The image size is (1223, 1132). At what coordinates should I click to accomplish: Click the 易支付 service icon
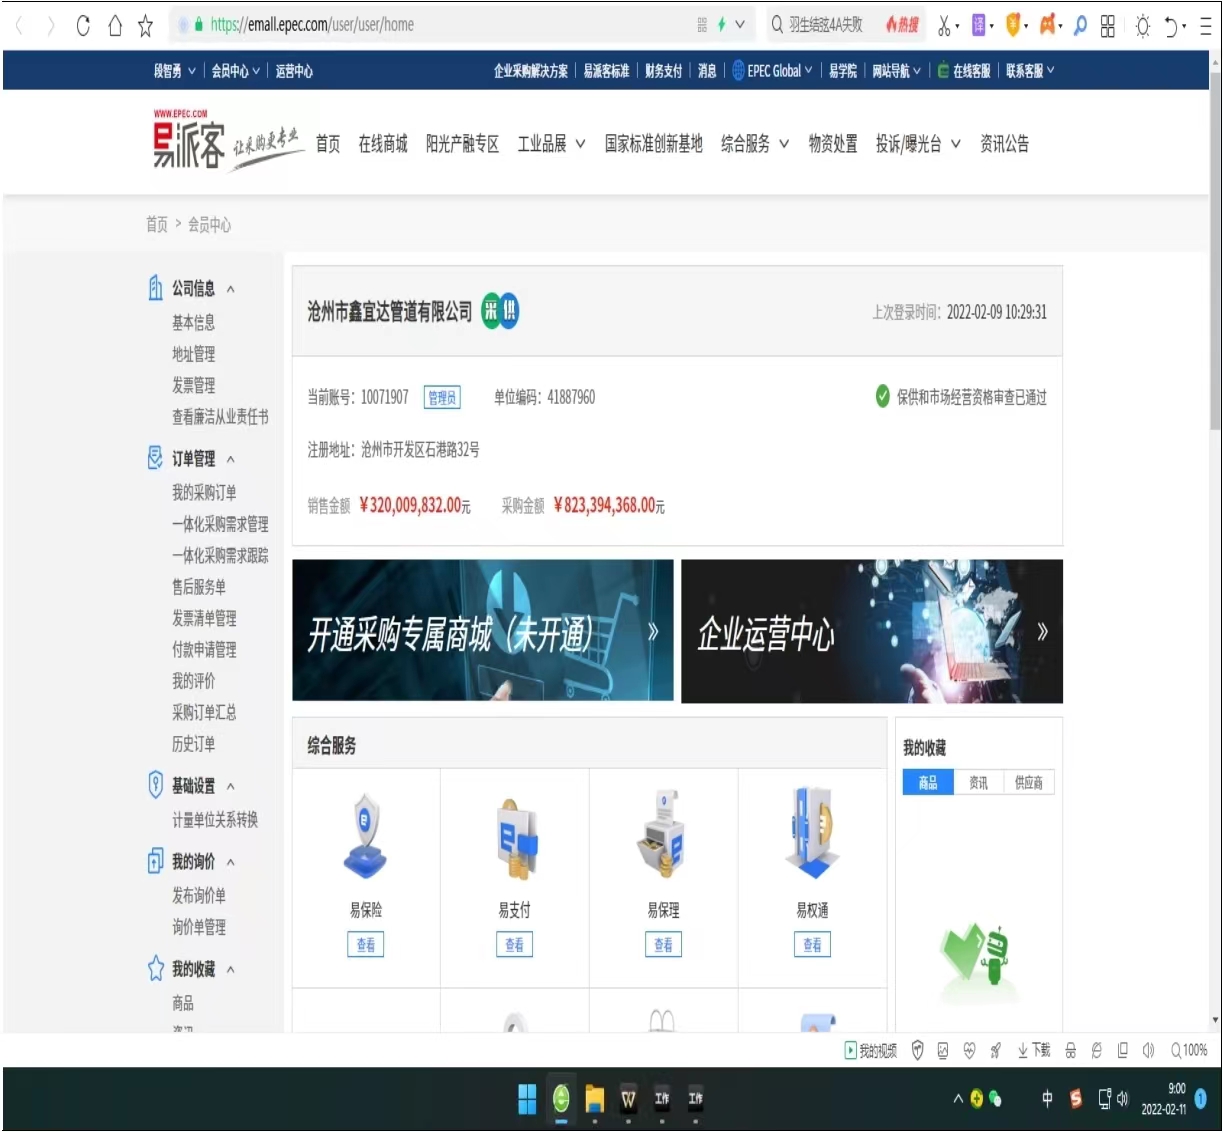coord(515,838)
